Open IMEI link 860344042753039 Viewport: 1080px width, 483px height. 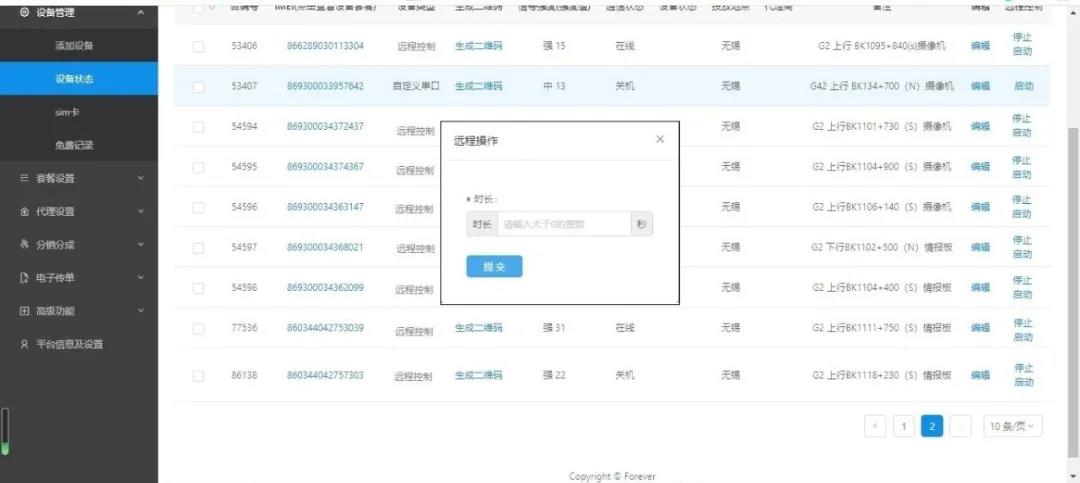pyautogui.click(x=325, y=328)
